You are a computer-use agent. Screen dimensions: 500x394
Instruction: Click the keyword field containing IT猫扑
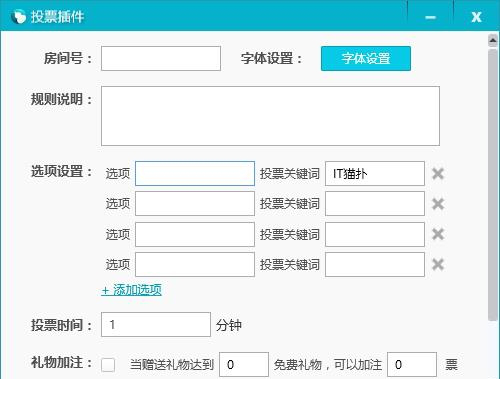coord(375,174)
